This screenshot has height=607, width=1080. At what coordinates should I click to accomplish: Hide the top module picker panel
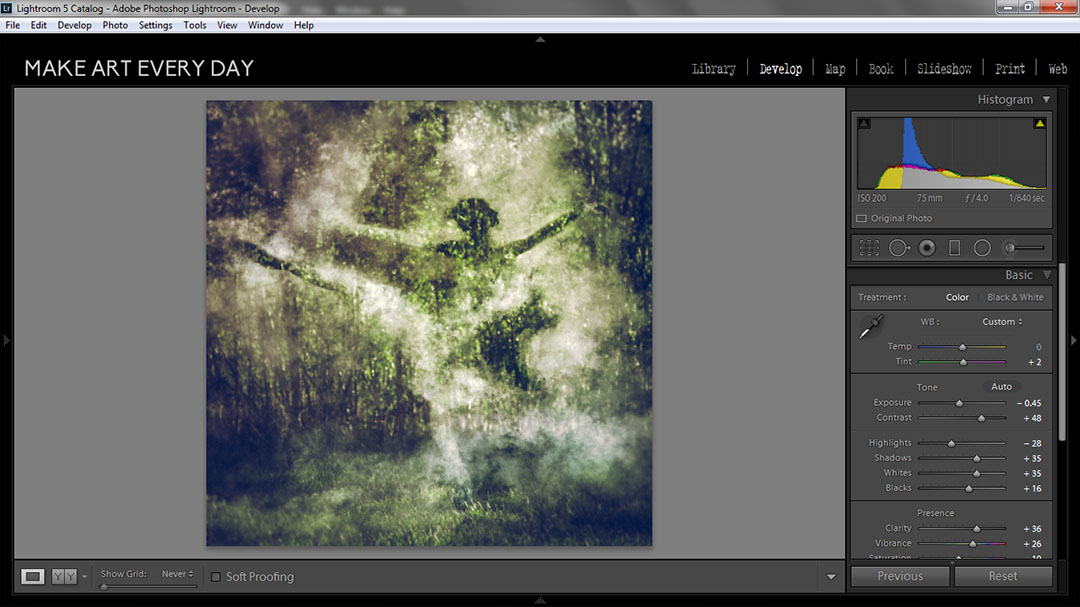pos(540,40)
